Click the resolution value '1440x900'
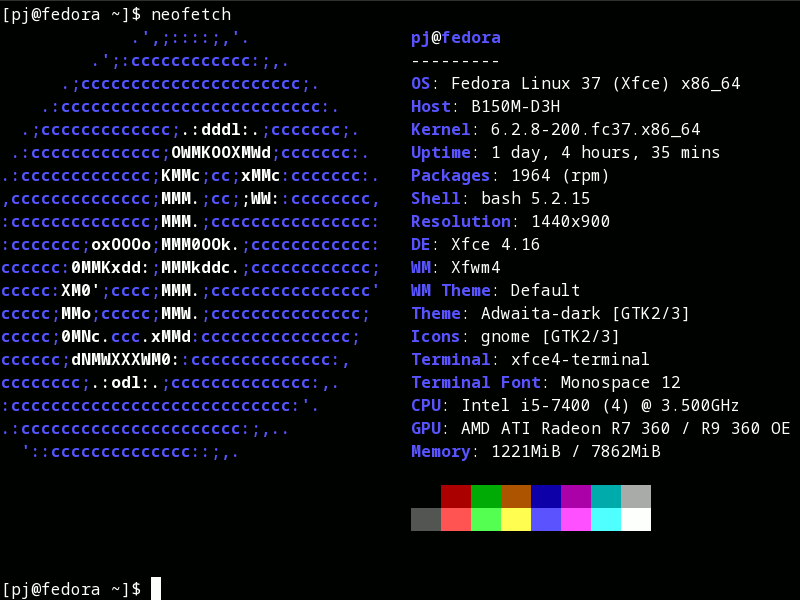The height and width of the screenshot is (600, 800). tap(571, 221)
